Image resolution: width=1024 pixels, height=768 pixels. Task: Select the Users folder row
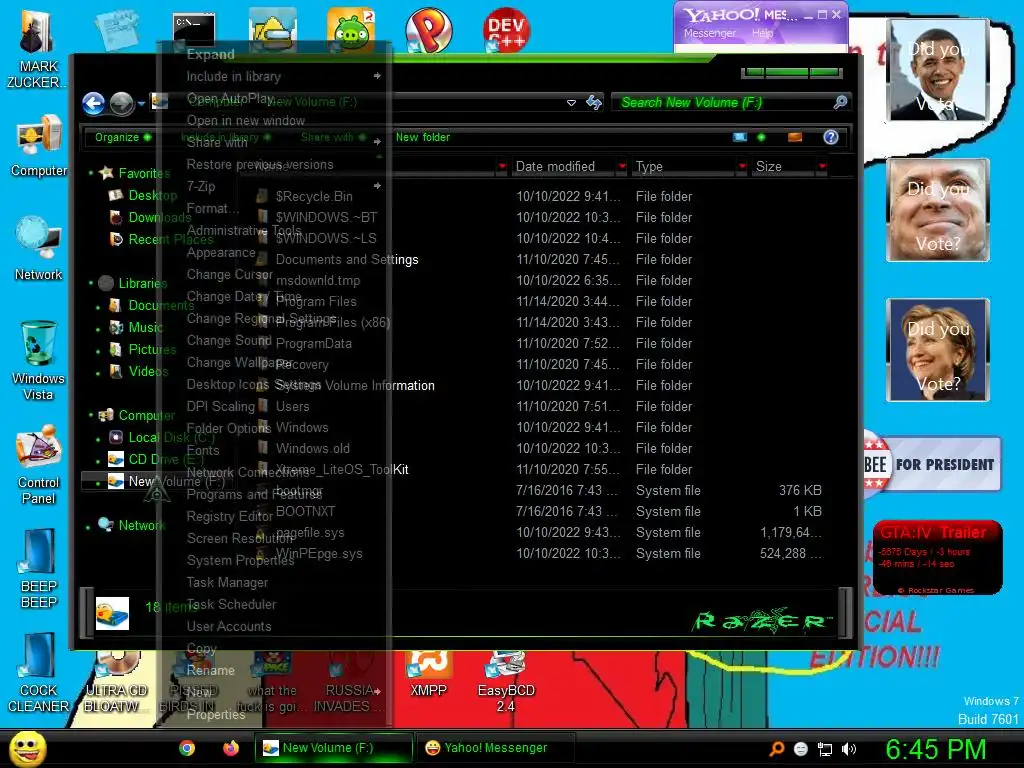click(539, 406)
